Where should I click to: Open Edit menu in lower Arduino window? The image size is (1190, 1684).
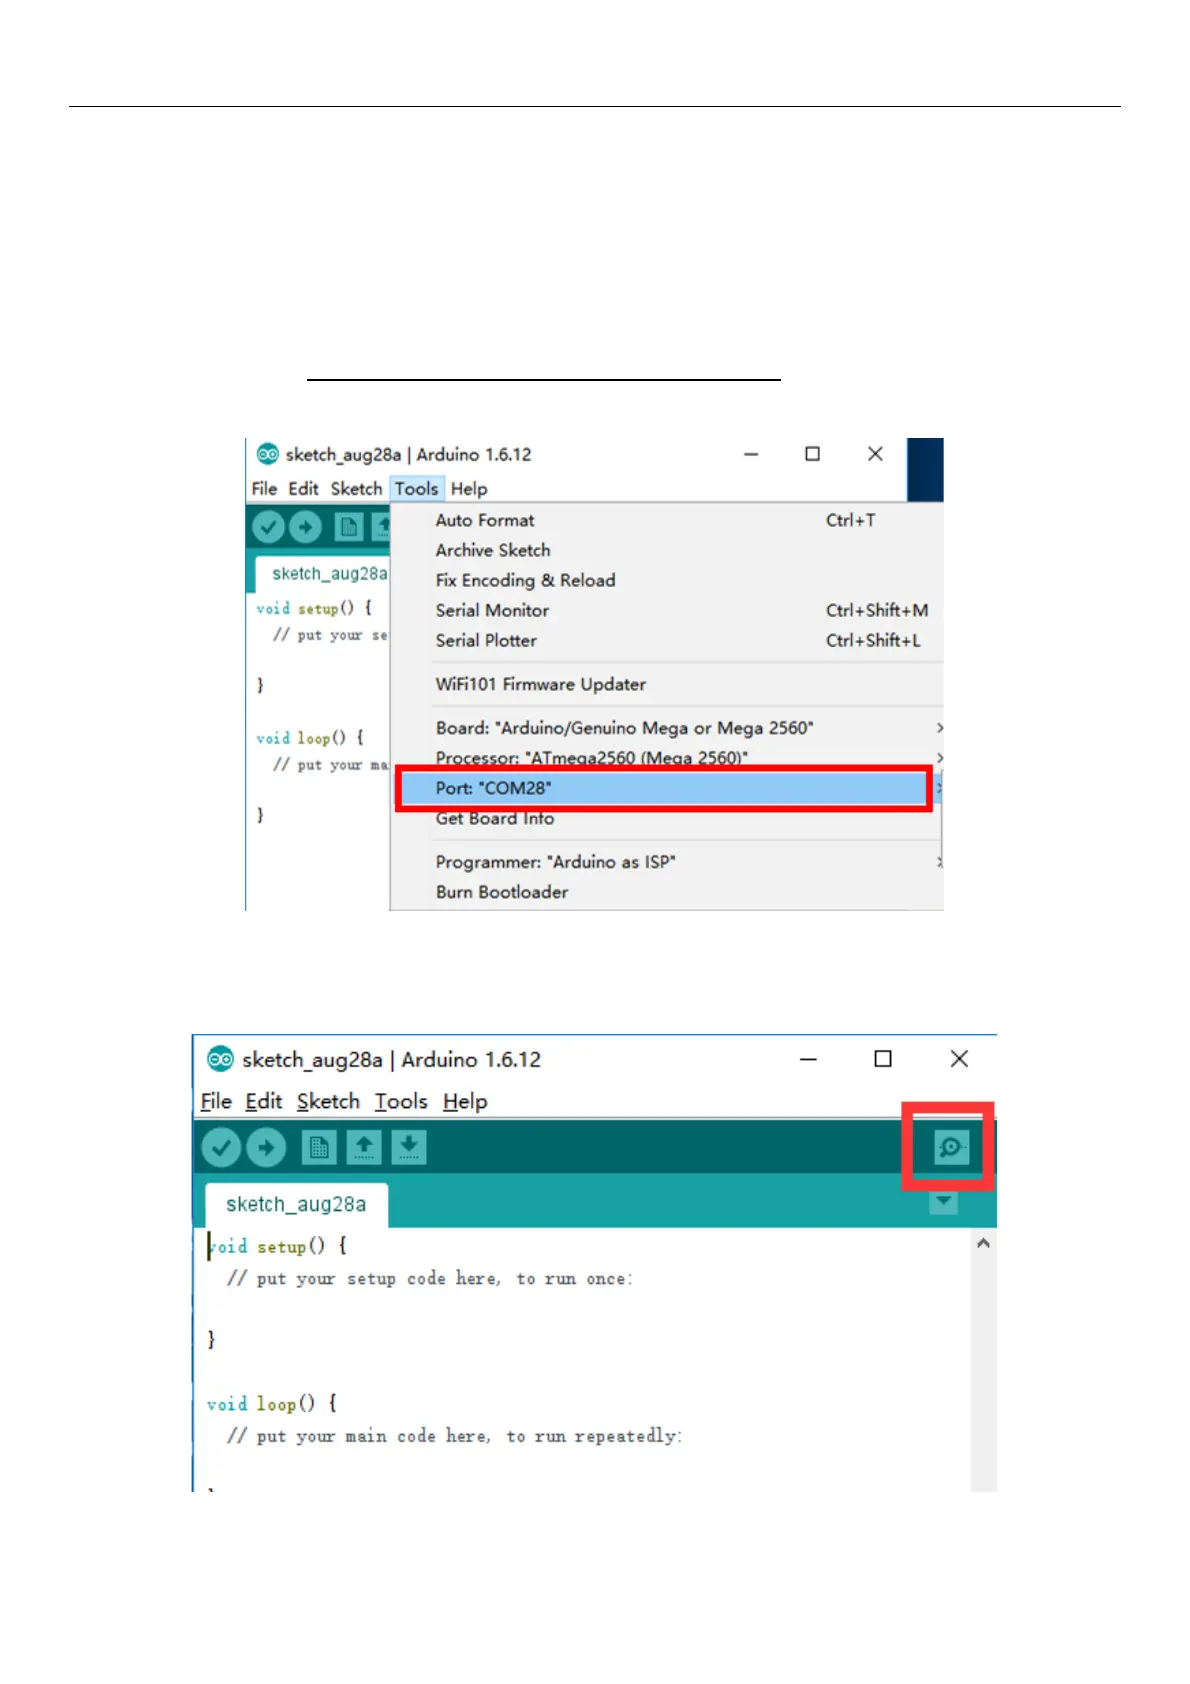pyautogui.click(x=264, y=1101)
